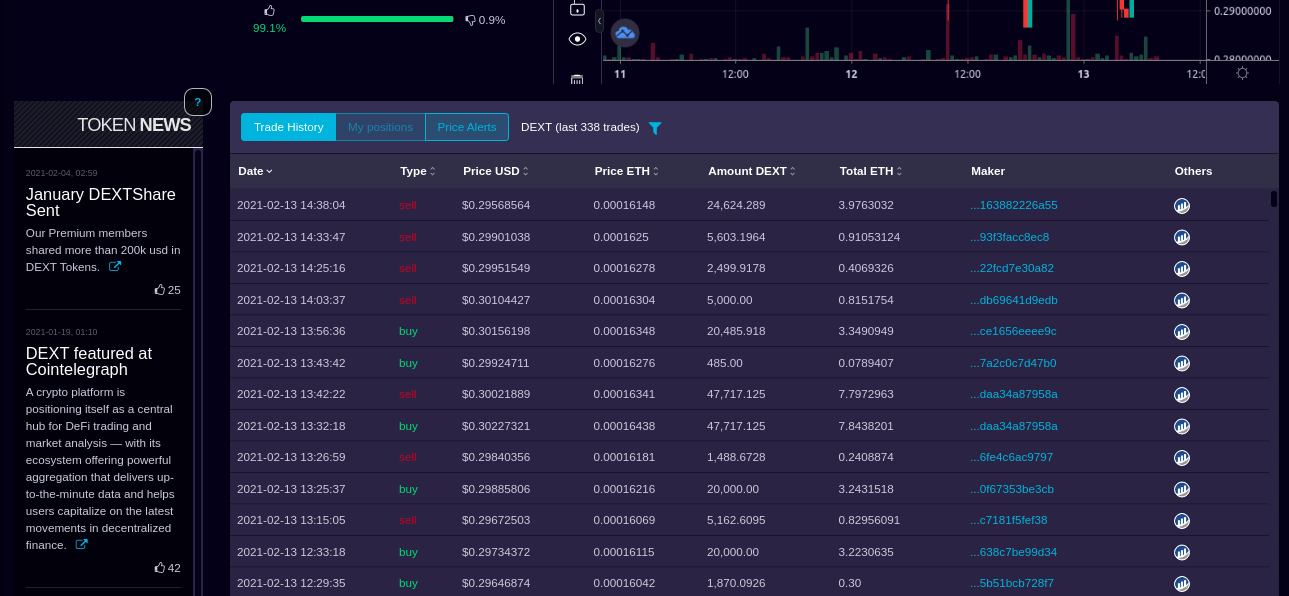The width and height of the screenshot is (1289, 596).
Task: Click the trade table vertical scrollbar
Action: [1274, 198]
